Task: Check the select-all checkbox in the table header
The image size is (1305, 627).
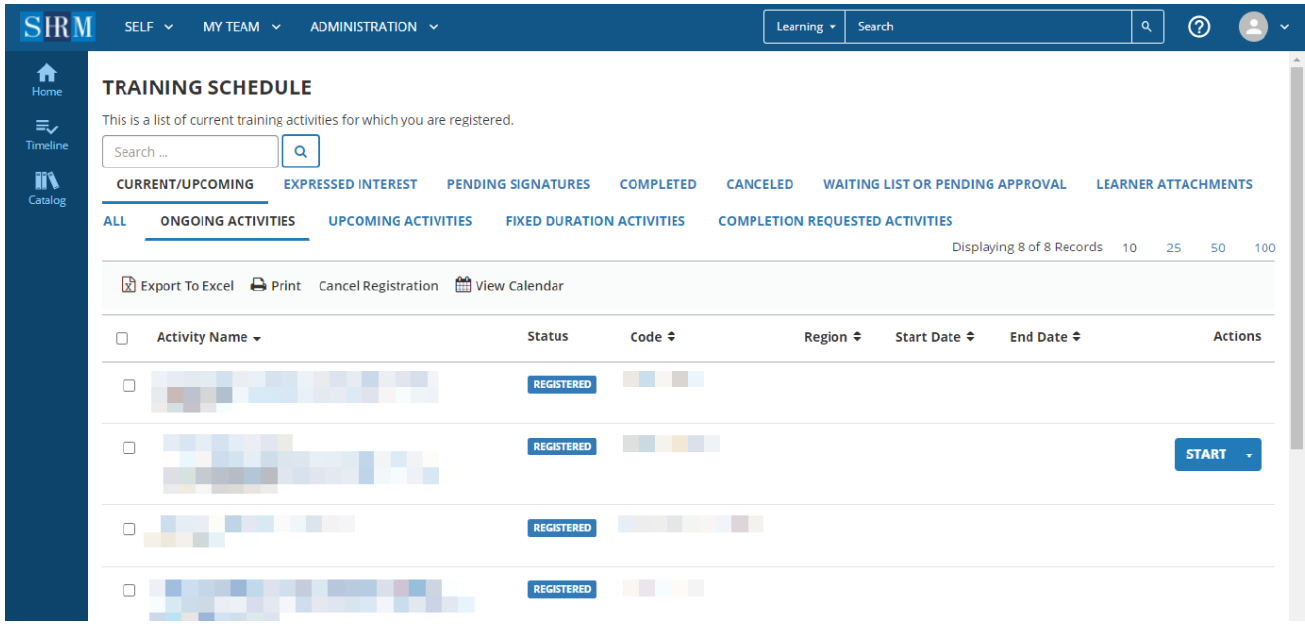Action: point(122,338)
